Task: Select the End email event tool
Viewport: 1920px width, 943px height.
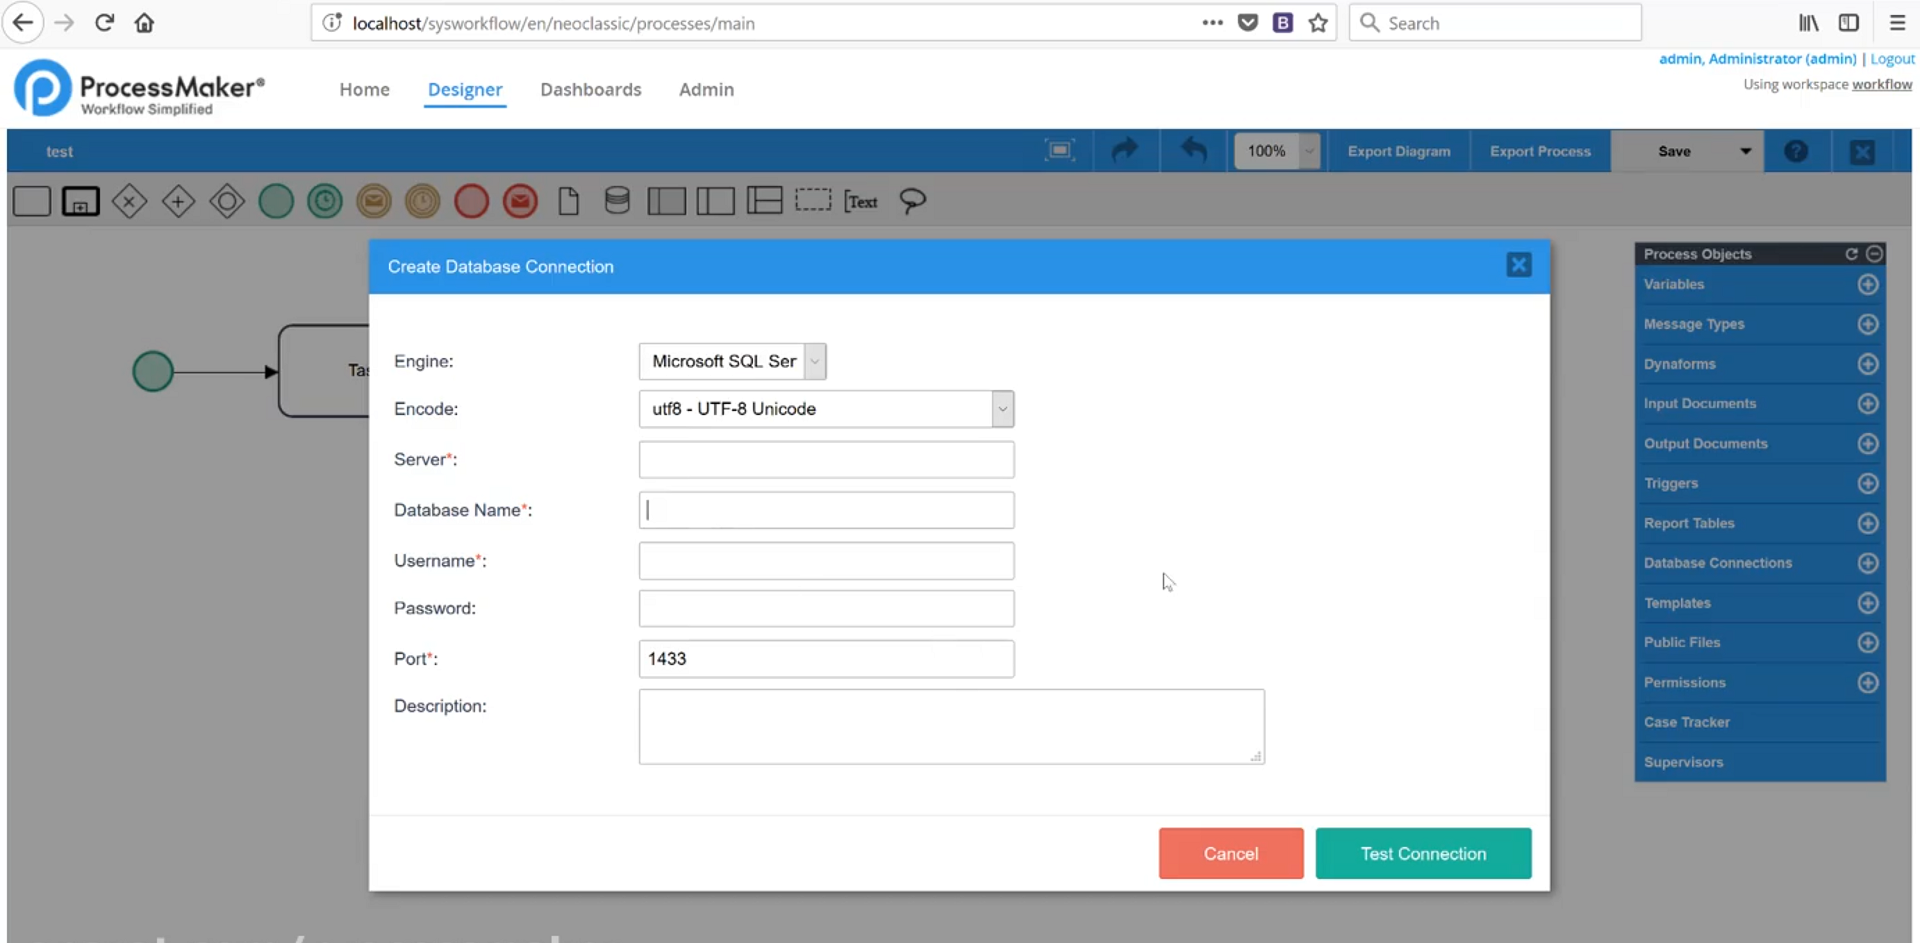Action: point(520,201)
